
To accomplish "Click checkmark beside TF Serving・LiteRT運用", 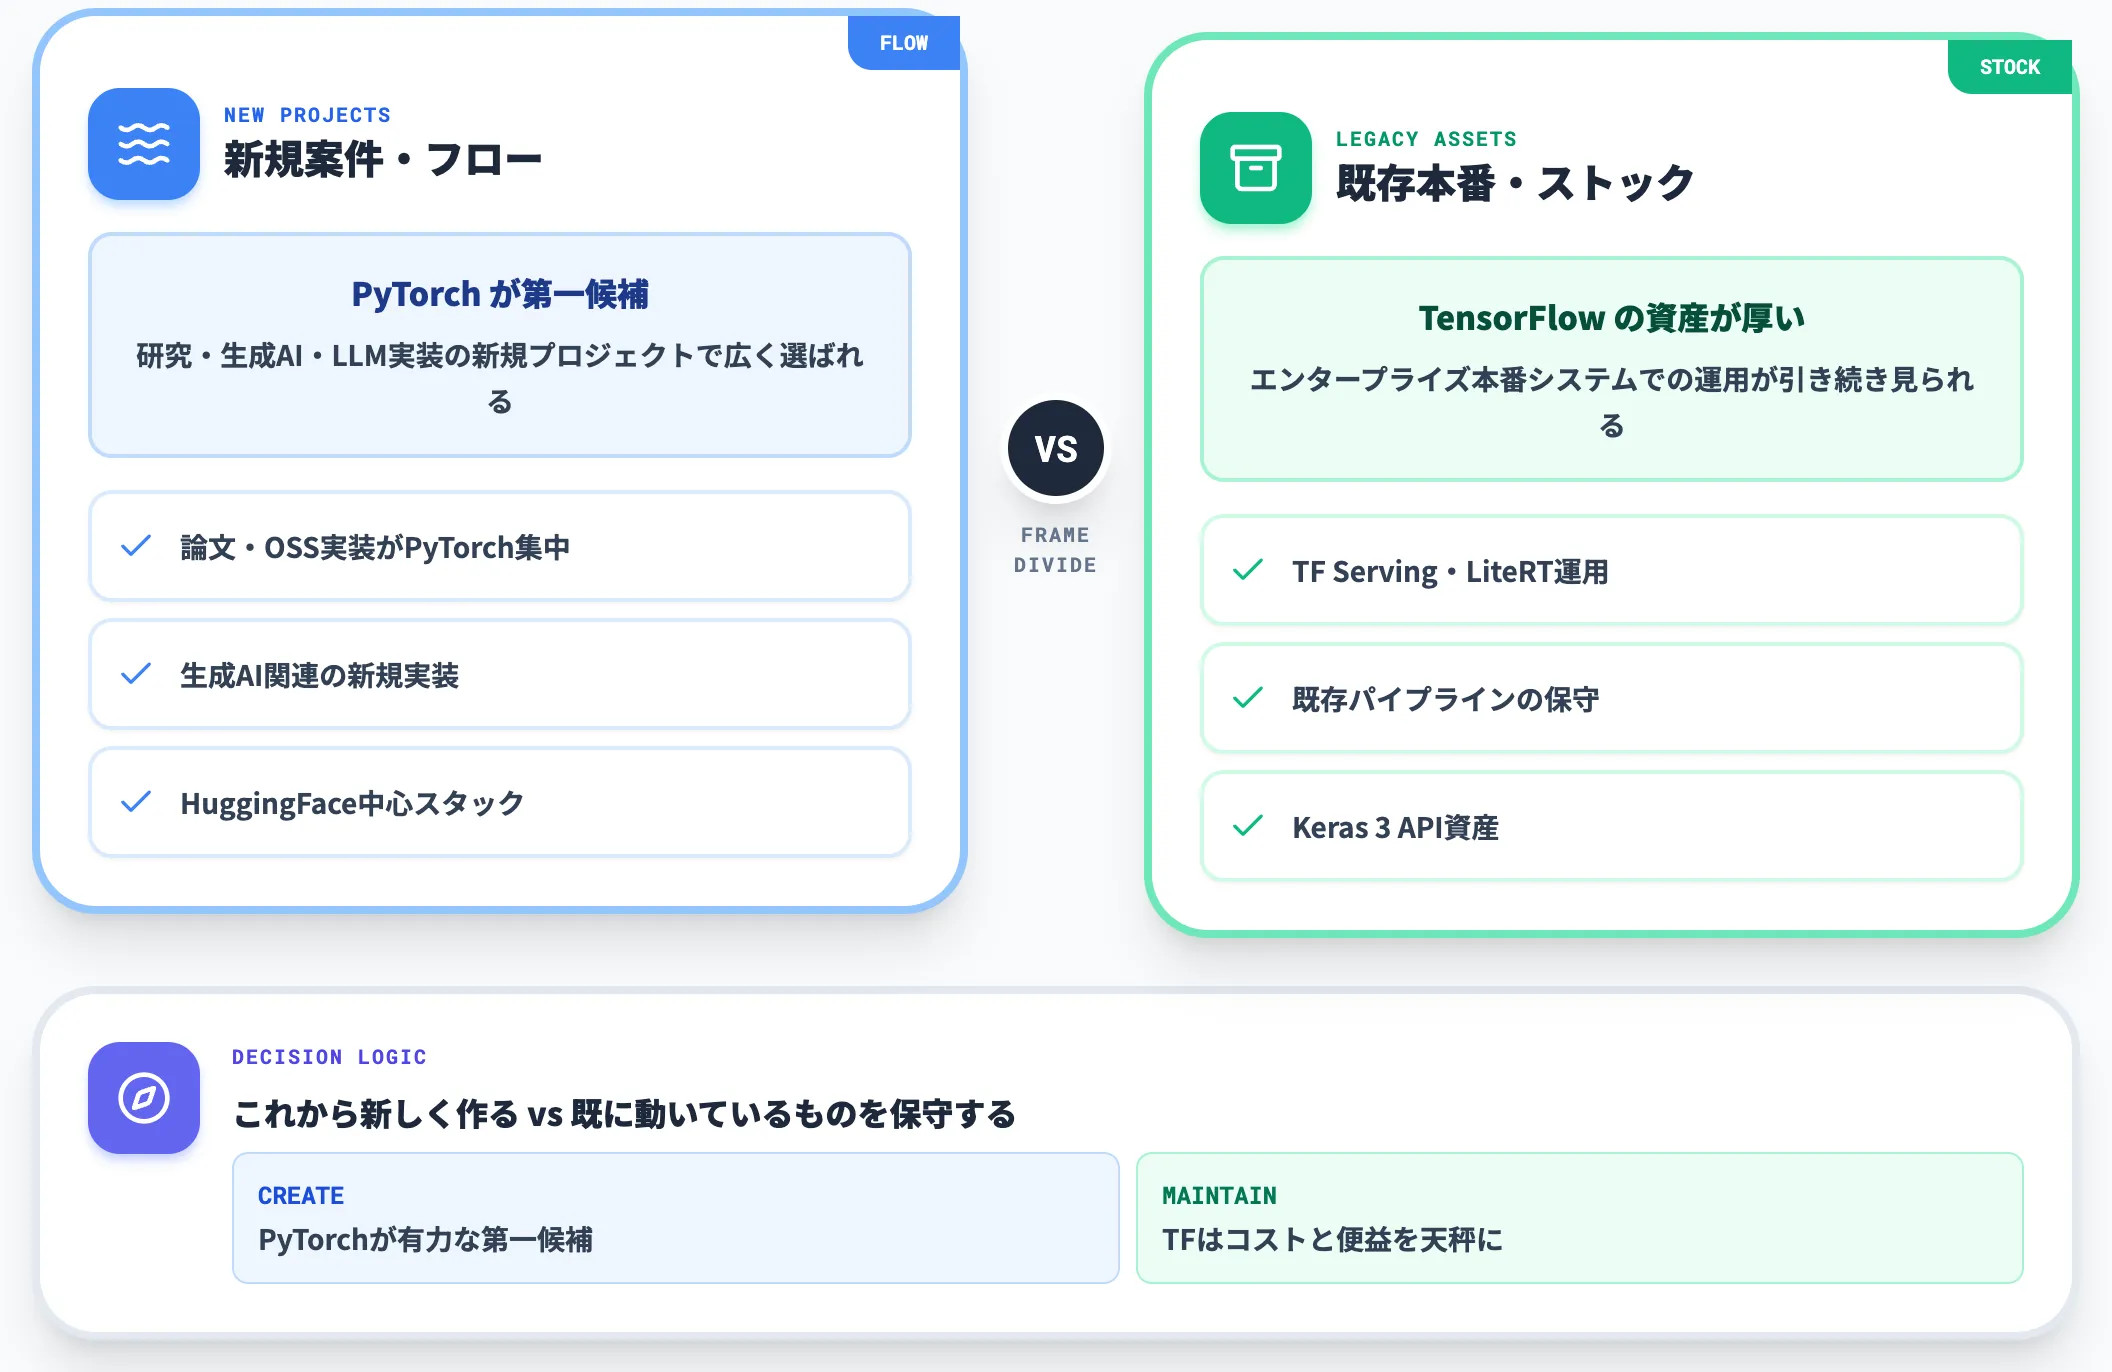I will (x=1248, y=570).
